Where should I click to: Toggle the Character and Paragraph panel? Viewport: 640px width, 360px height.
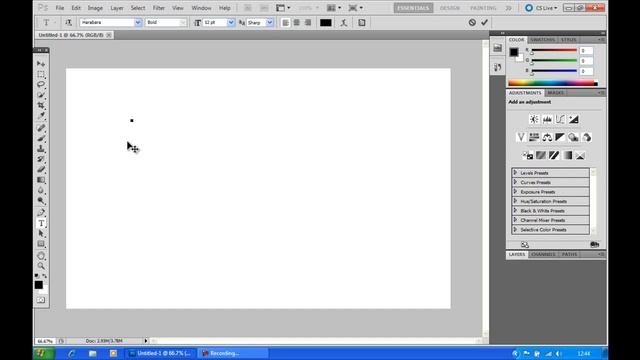tap(362, 23)
